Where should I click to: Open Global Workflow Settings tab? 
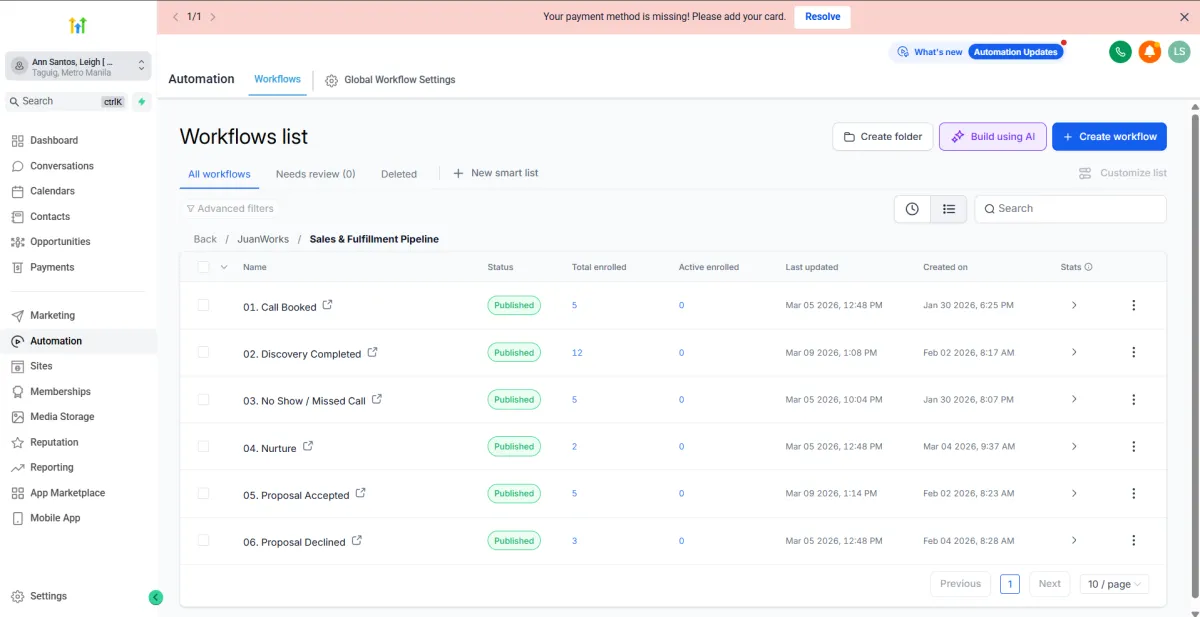pos(390,80)
